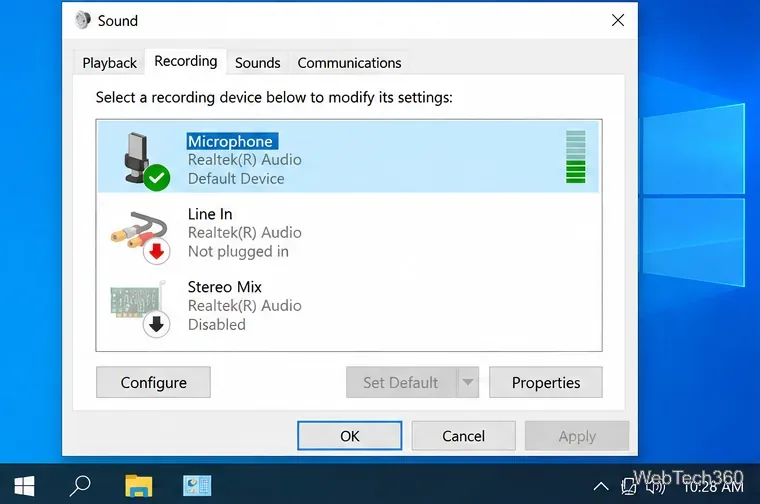760x504 pixels.
Task: Open File Explorer from taskbar
Action: [139, 486]
